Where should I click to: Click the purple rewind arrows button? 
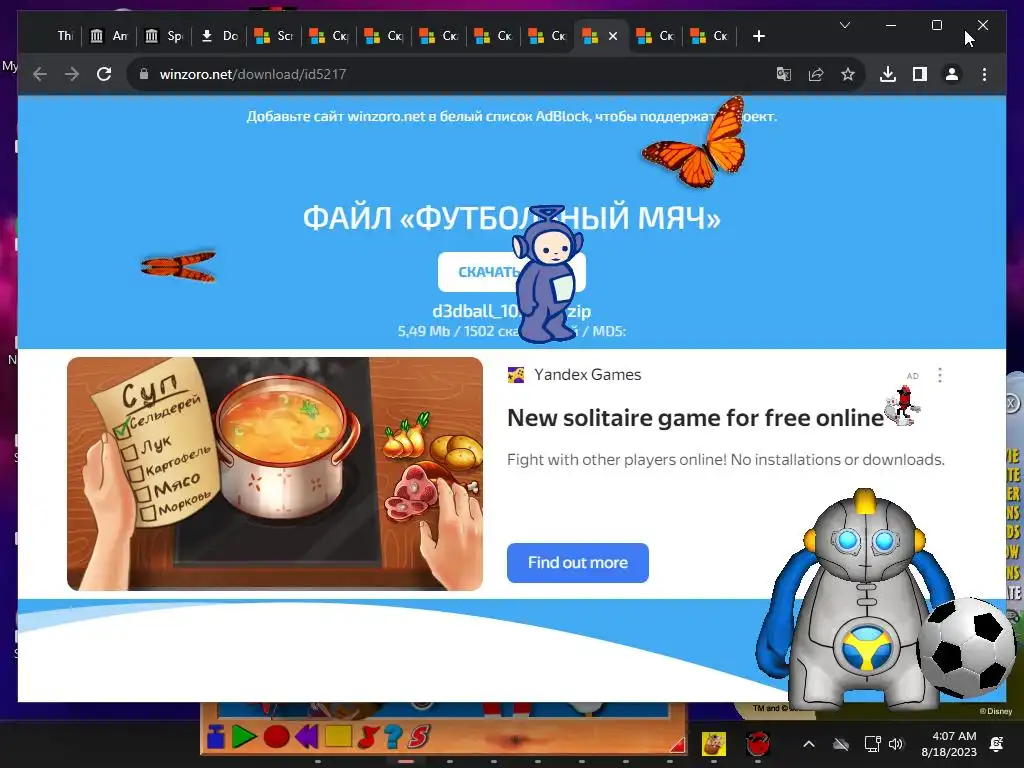pos(307,737)
